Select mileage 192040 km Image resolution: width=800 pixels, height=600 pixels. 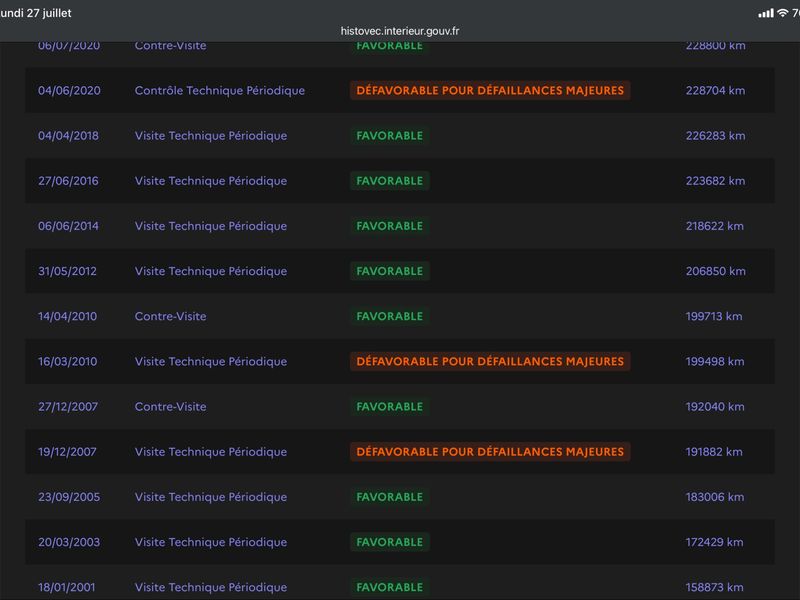tap(715, 407)
